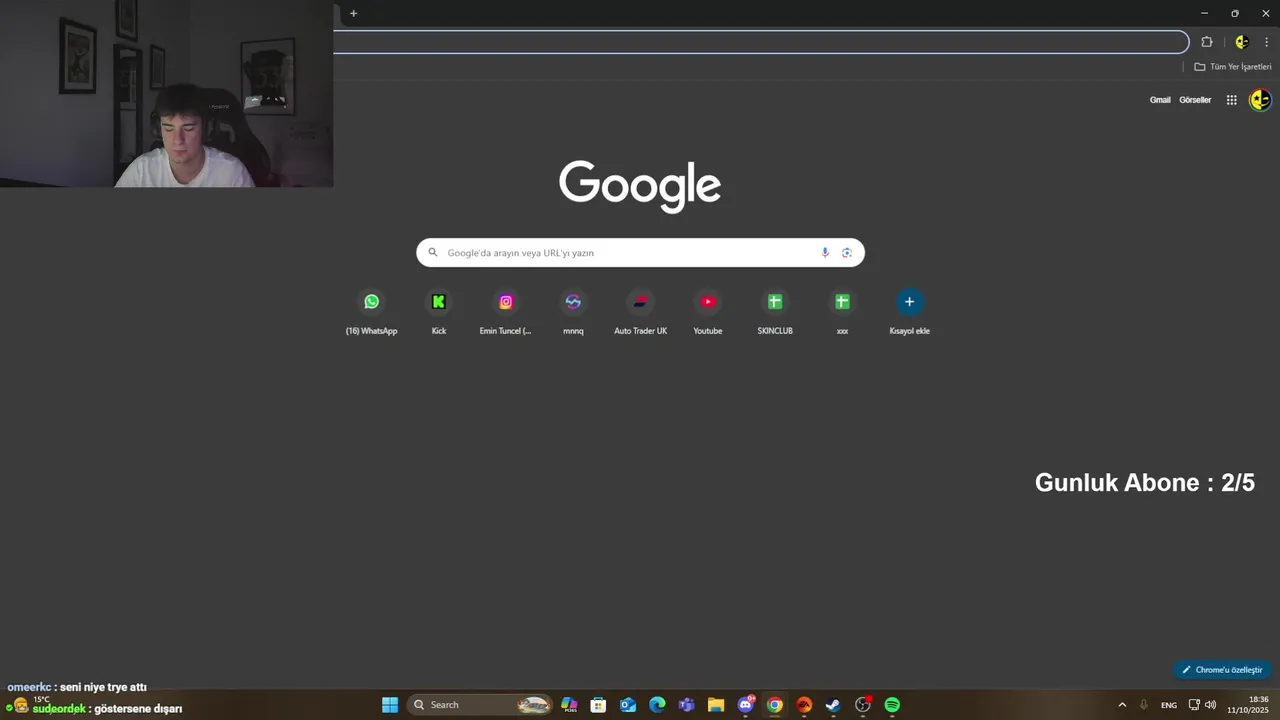Open File Explorer from the taskbar
The width and height of the screenshot is (1280, 720).
[716, 705]
